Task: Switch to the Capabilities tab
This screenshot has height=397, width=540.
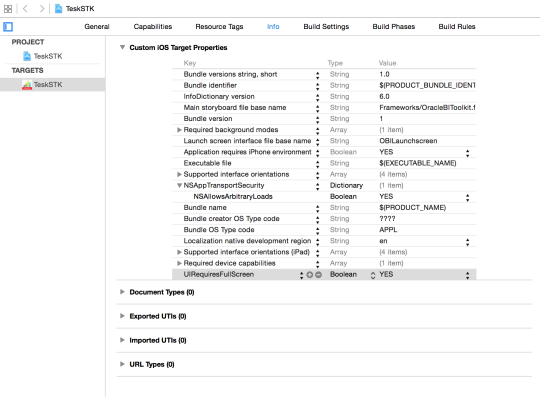Action: click(x=153, y=27)
